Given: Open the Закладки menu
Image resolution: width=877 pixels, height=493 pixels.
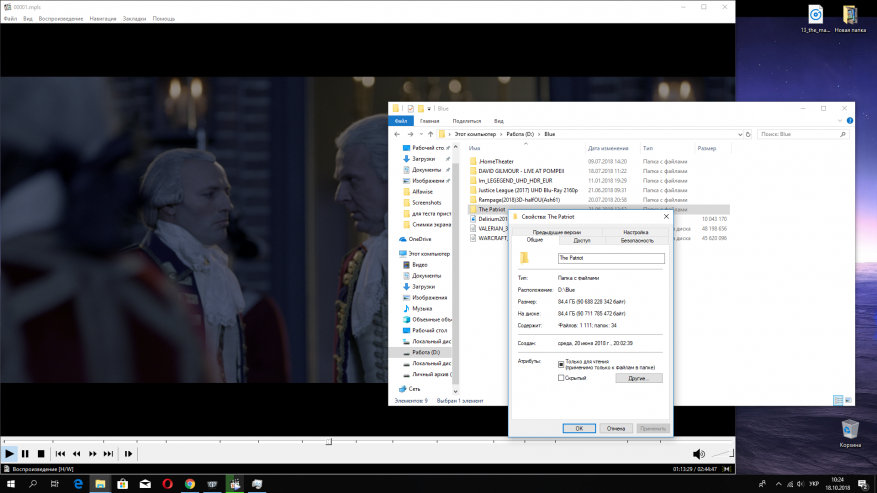Looking at the screenshot, I should tap(134, 18).
